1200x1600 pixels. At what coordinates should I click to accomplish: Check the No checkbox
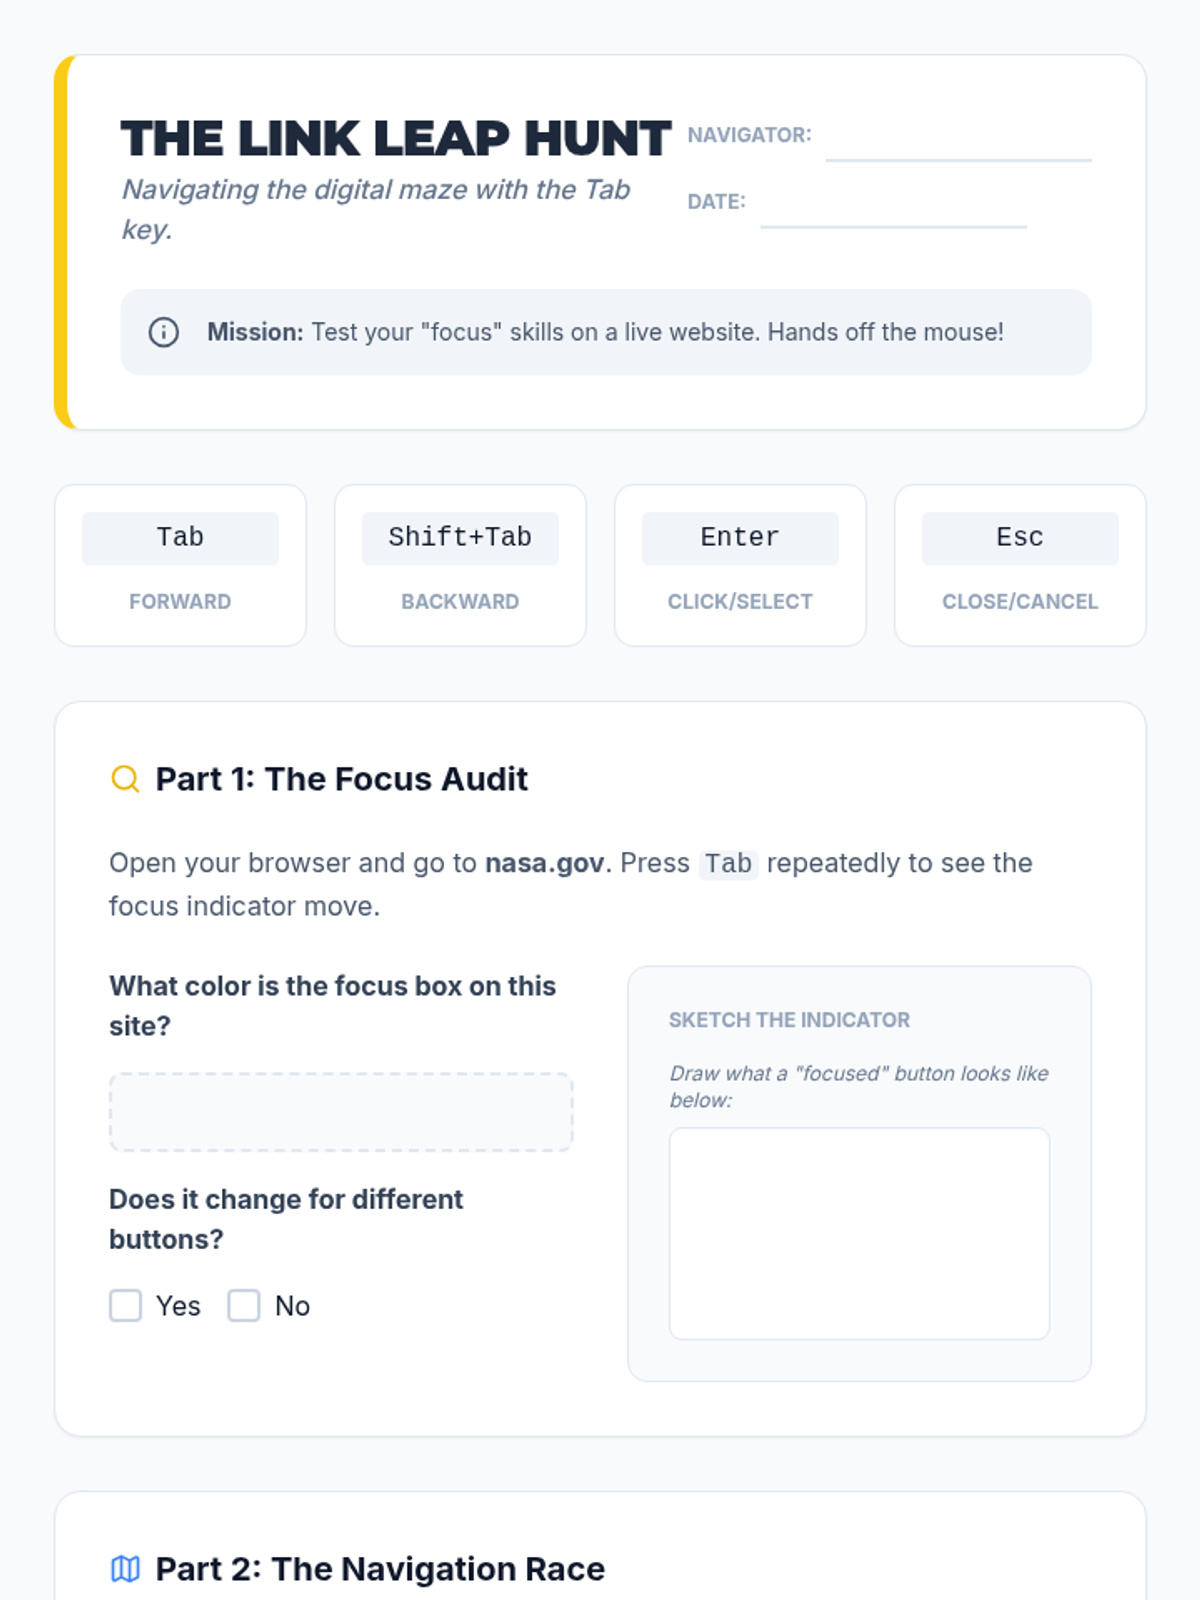pos(244,1306)
